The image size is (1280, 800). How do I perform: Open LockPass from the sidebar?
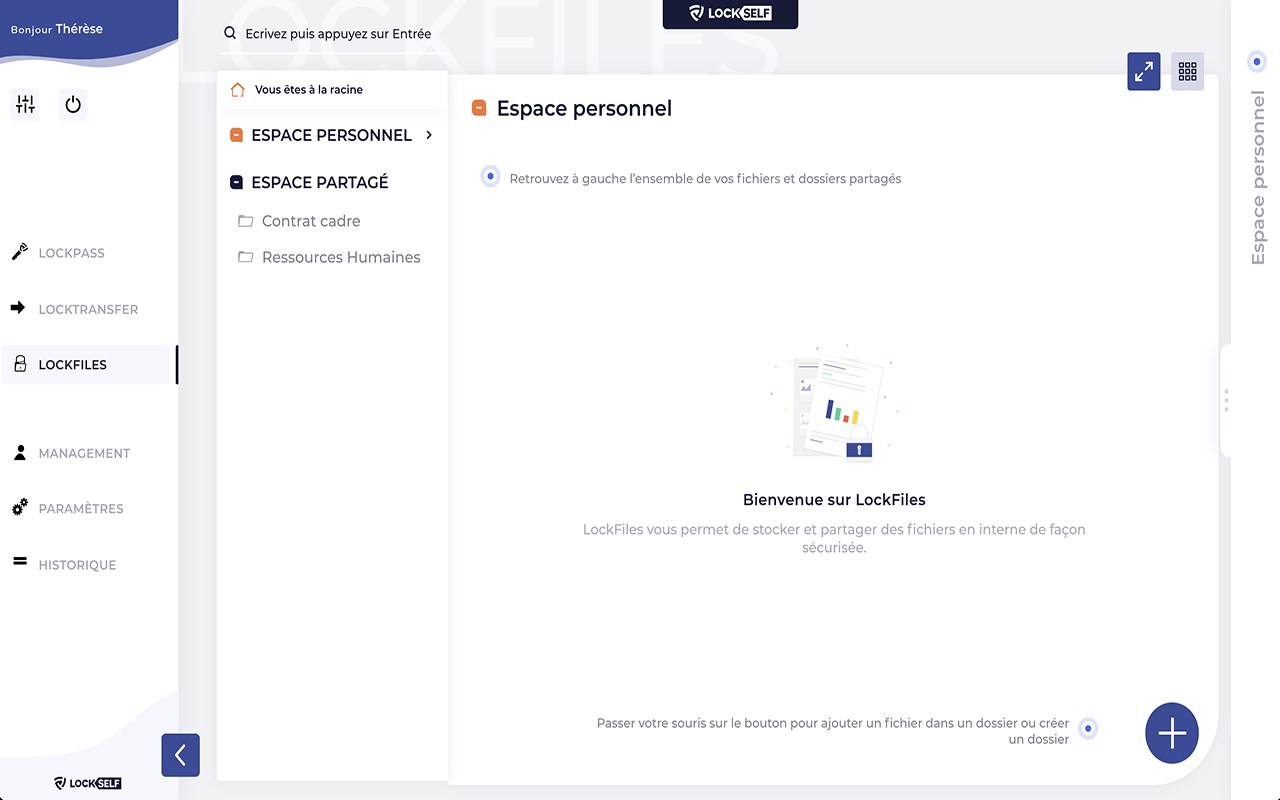pos(71,253)
